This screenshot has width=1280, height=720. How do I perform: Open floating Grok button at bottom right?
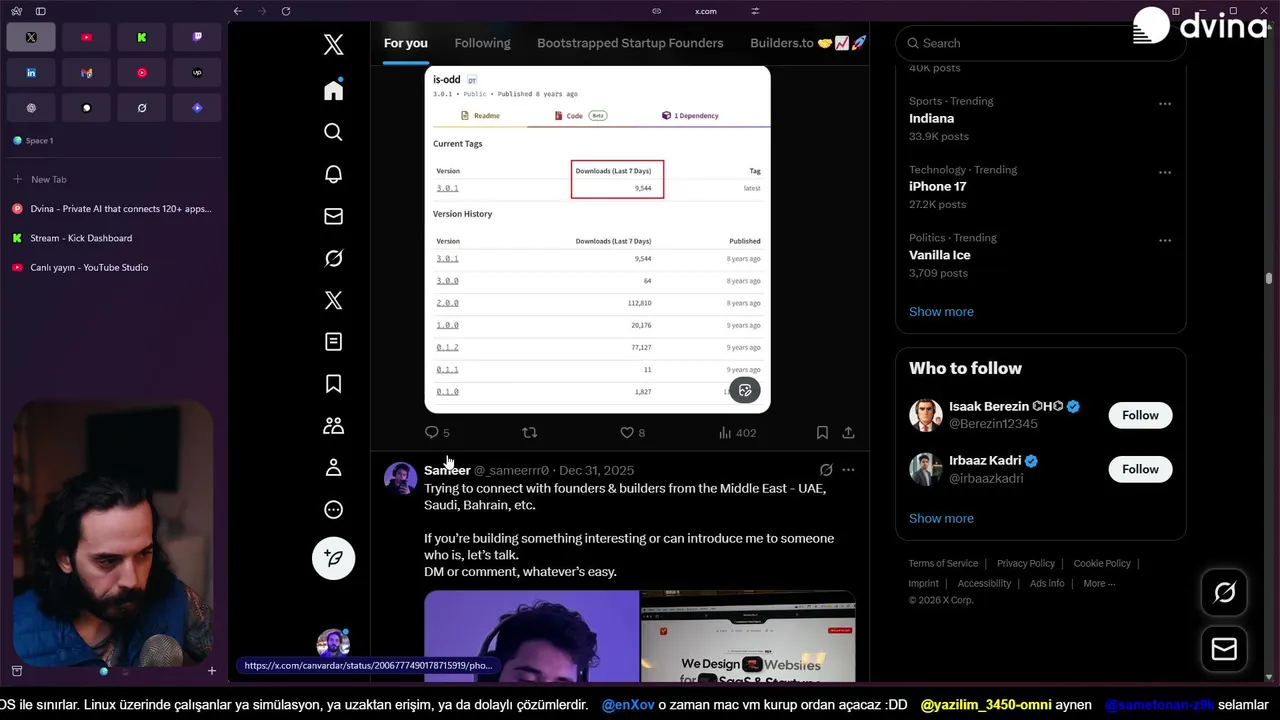[1224, 593]
